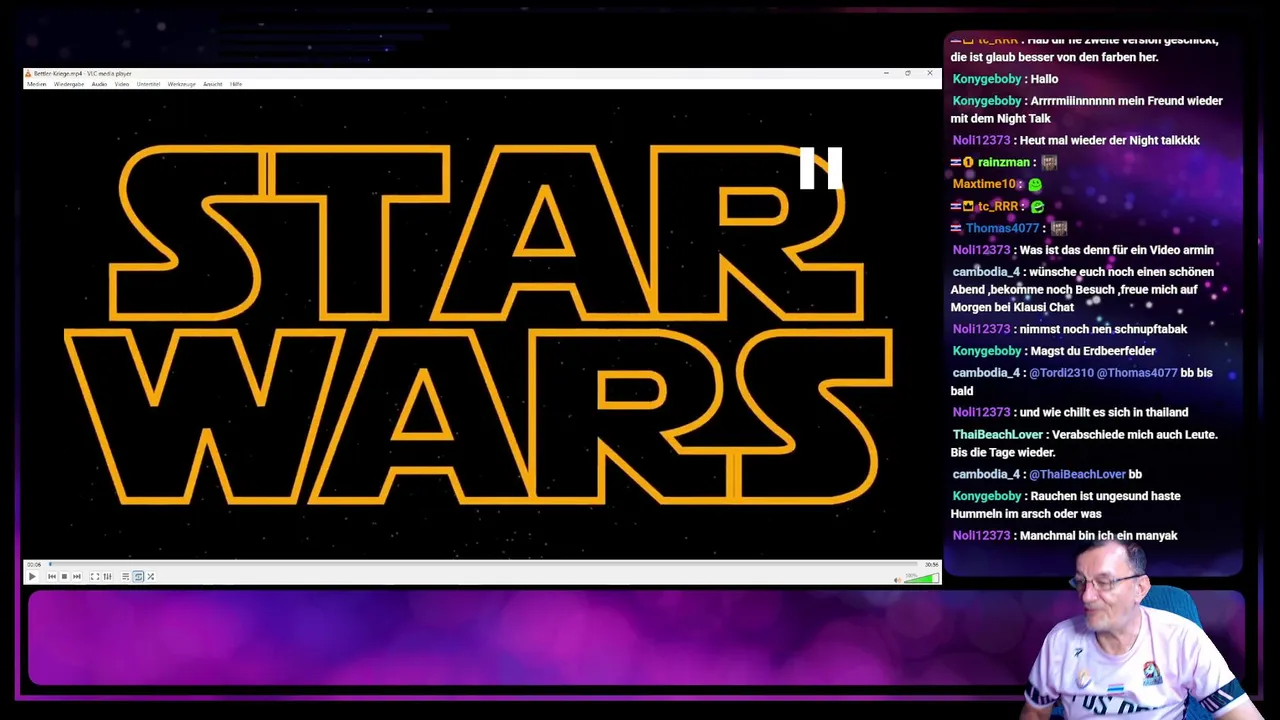
Task: Click the Star Wars video frame
Action: click(481, 324)
